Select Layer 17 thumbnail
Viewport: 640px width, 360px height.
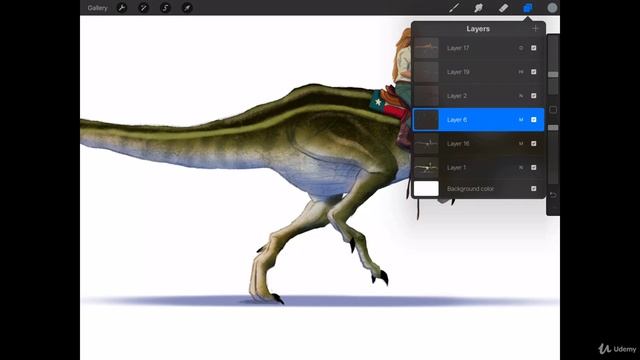(426, 48)
